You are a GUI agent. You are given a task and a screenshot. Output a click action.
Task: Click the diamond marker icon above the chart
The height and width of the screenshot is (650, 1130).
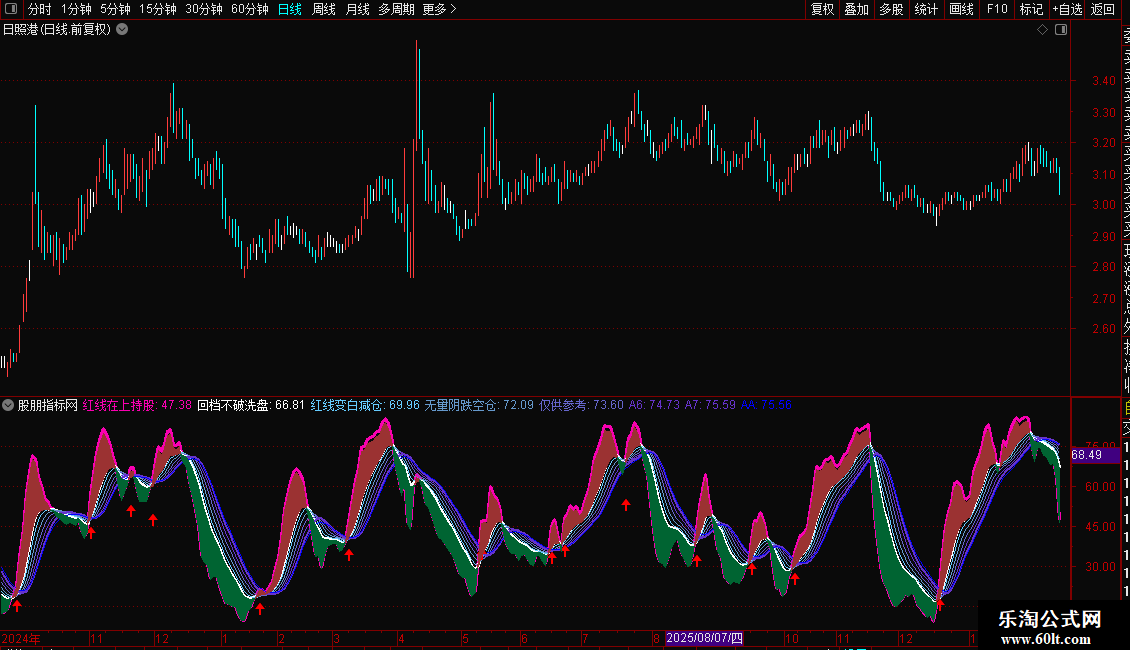pos(1042,30)
